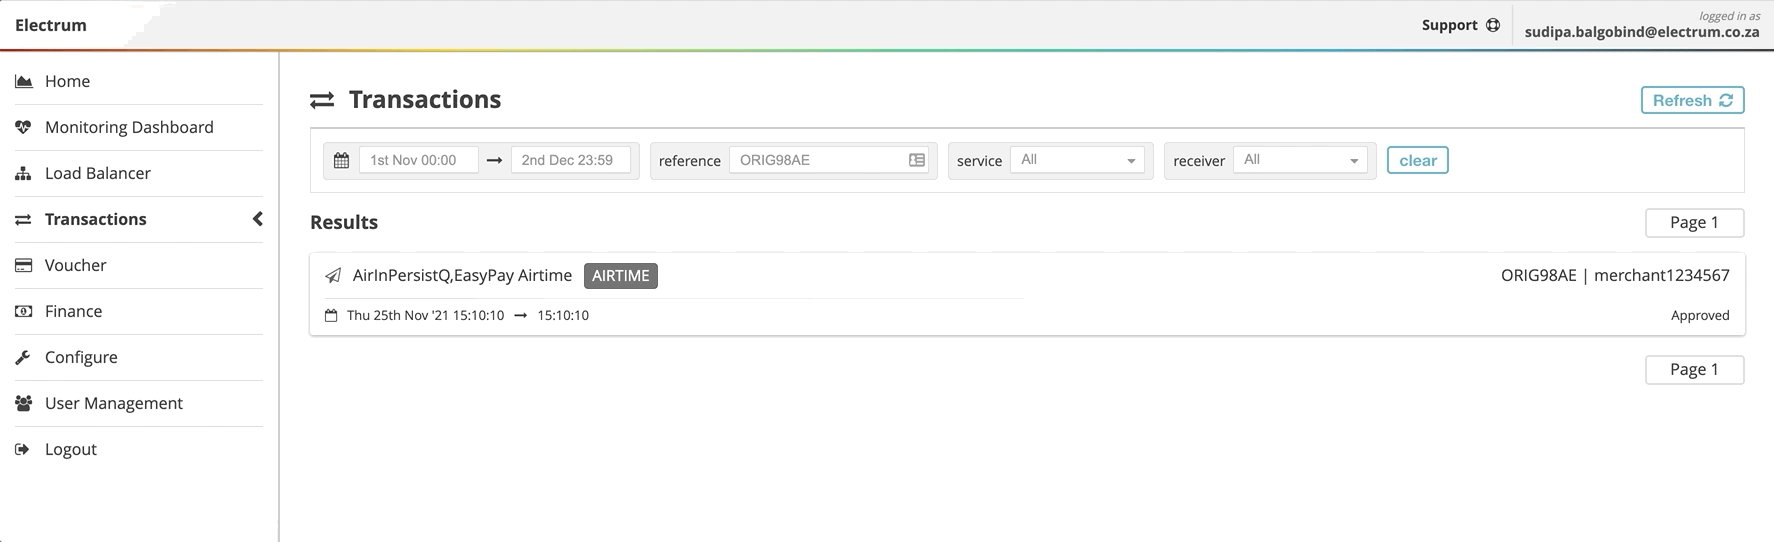
Task: Click the clear filters button
Action: click(x=1417, y=160)
